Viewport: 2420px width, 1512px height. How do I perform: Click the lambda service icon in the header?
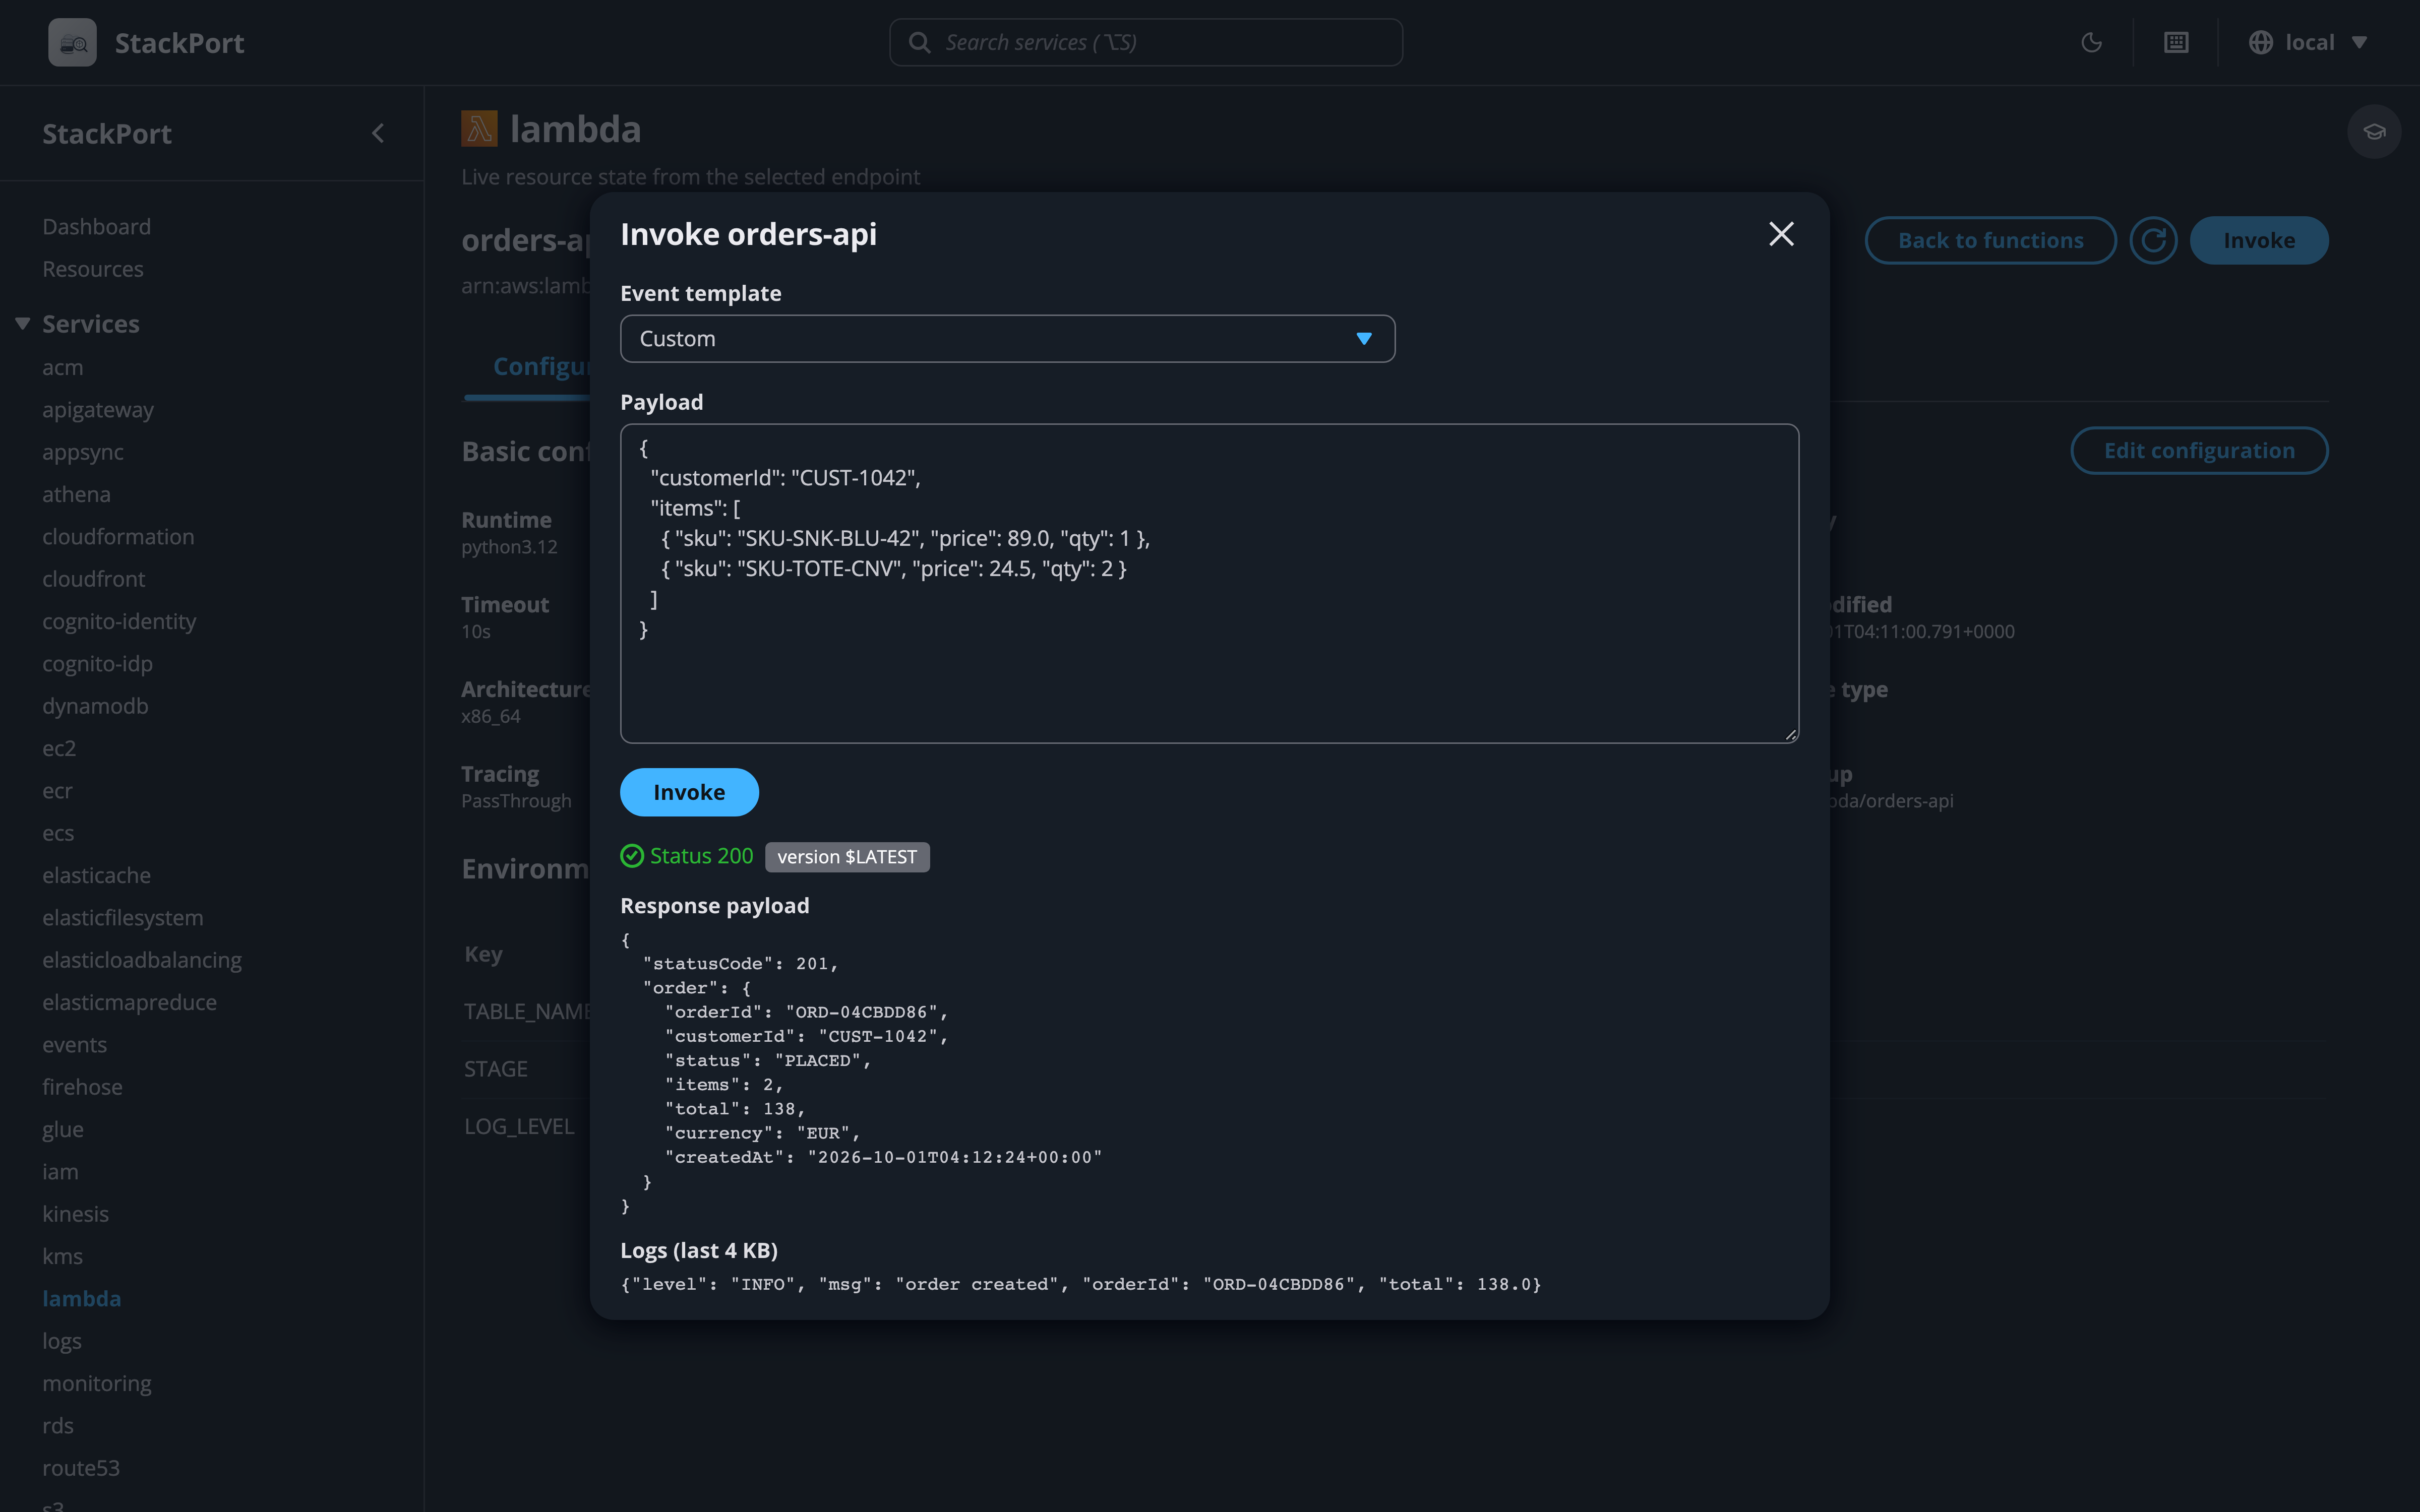point(479,129)
